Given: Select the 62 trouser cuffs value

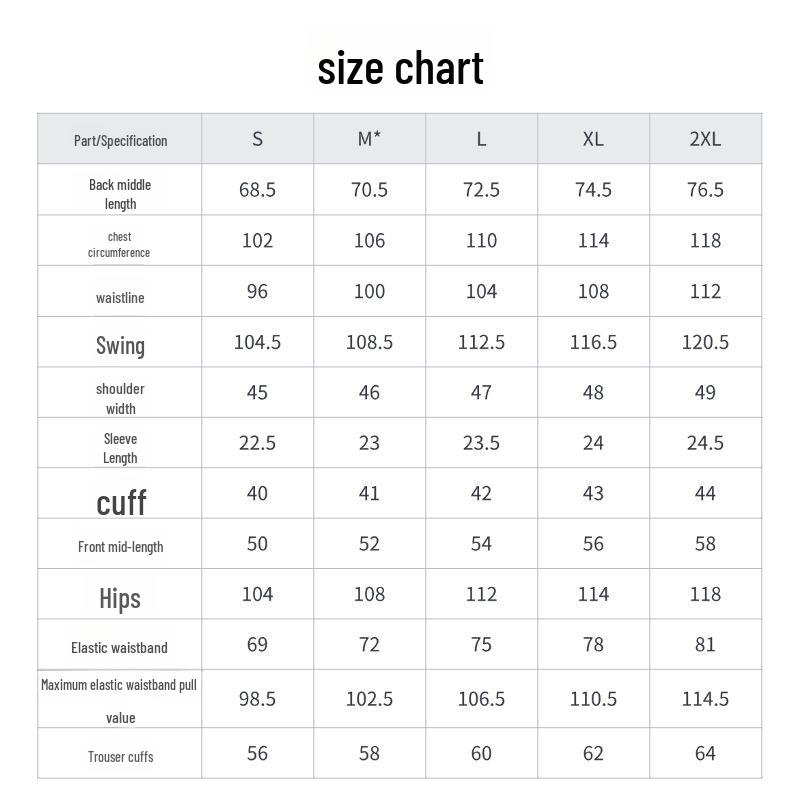Looking at the screenshot, I should pyautogui.click(x=593, y=753).
